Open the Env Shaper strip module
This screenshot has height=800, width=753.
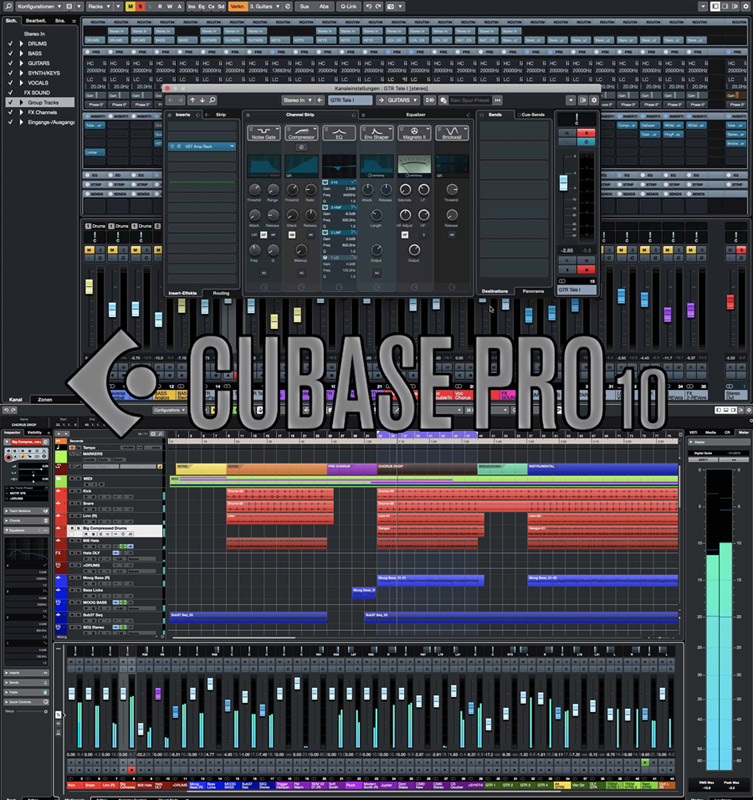376,133
